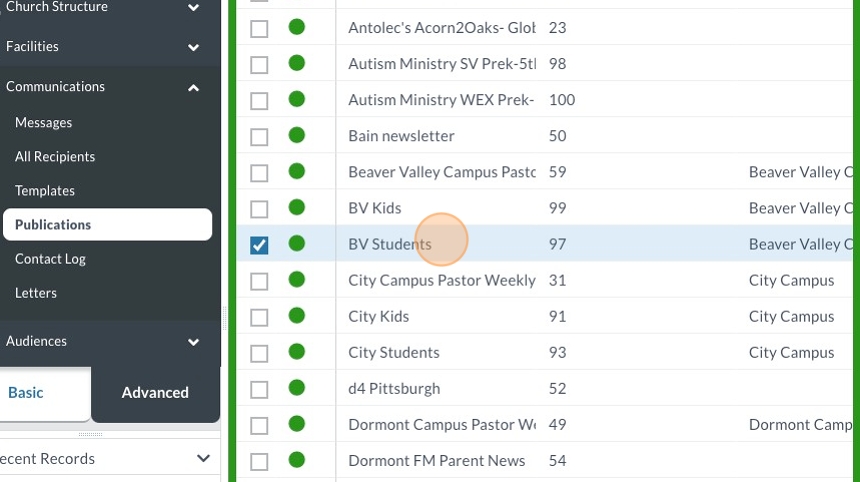Collapse the Communications section chevron
This screenshot has width=860, height=482.
[x=194, y=88]
